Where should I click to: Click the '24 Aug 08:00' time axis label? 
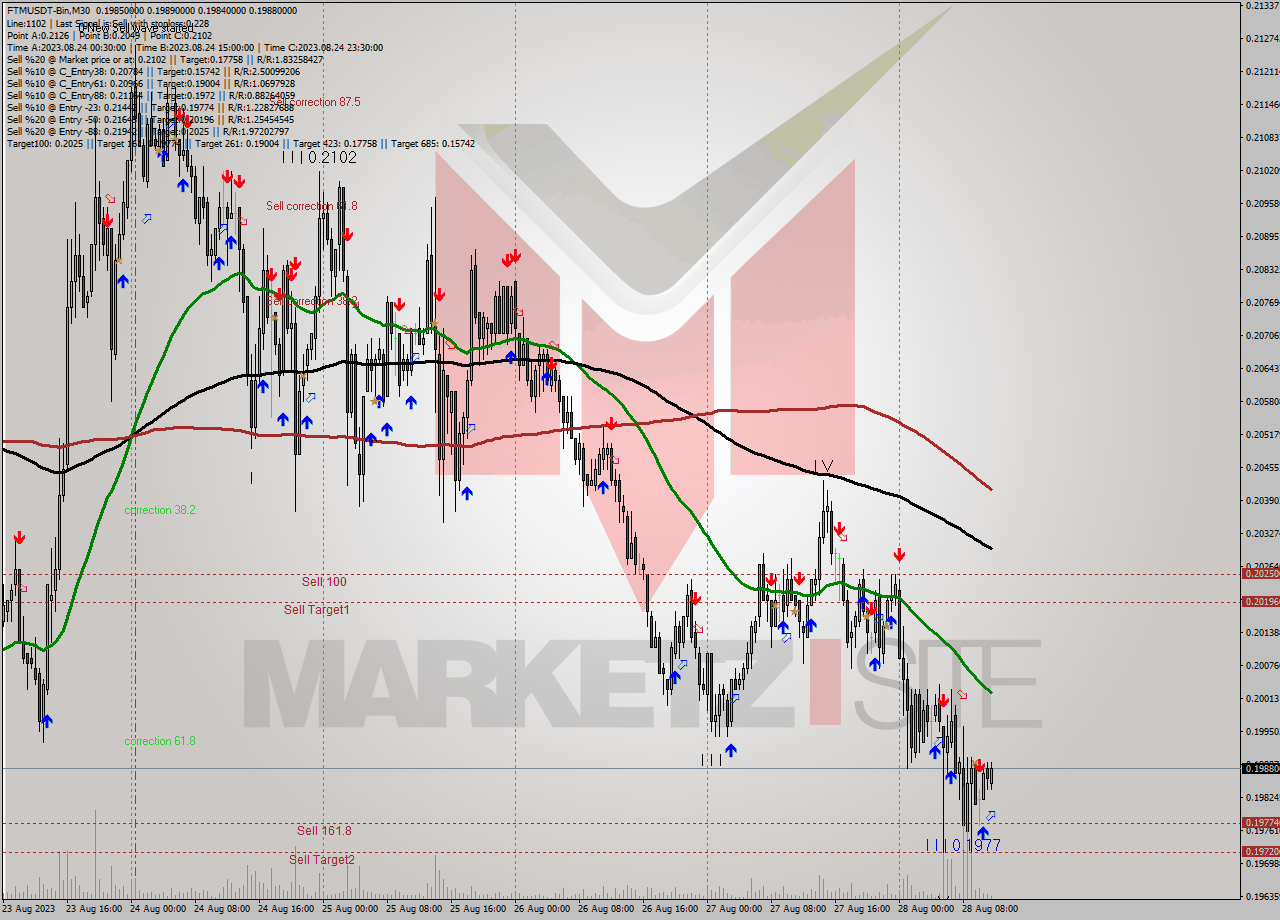pos(221,909)
